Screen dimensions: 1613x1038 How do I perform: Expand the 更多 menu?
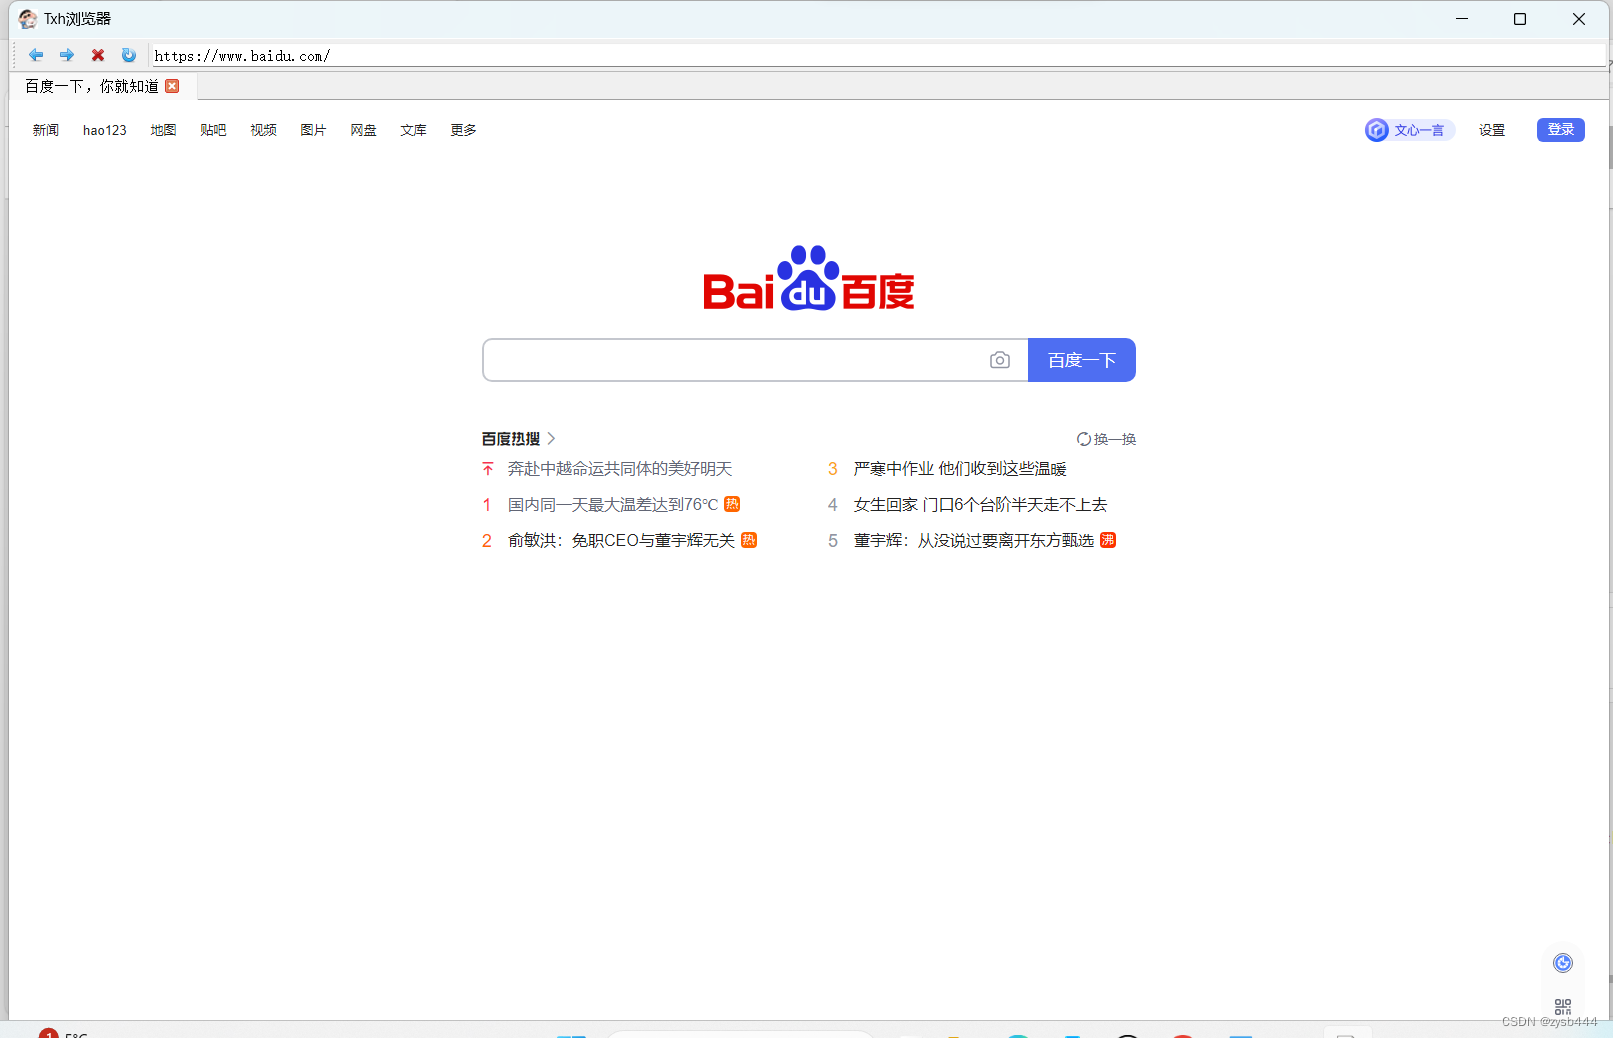(463, 130)
